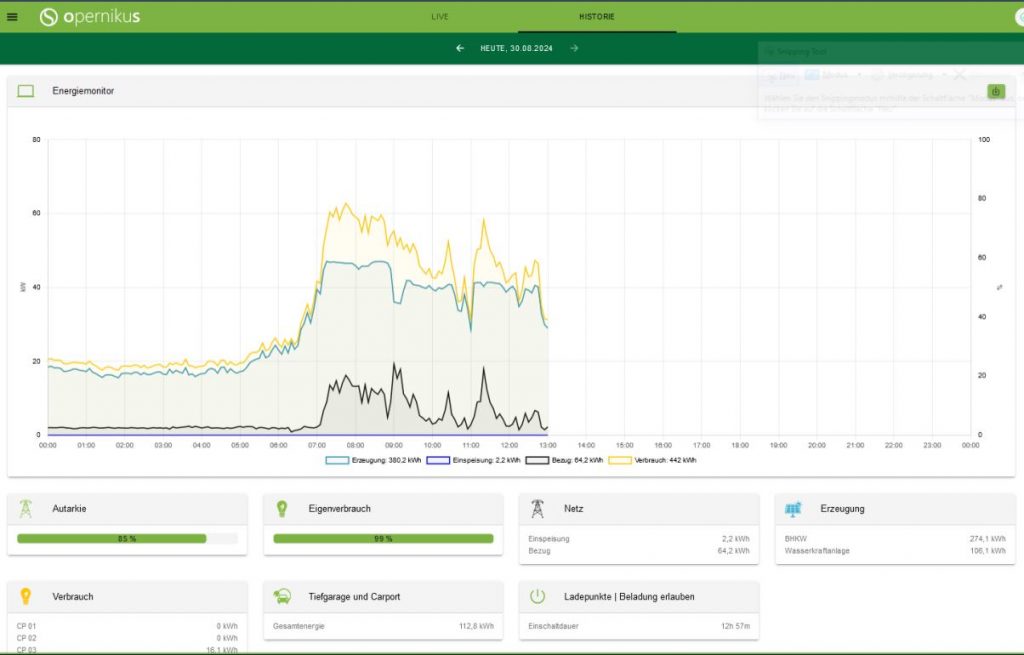Click the Eigenverbrauch bulb icon
Viewport: 1024px width, 655px height.
(x=281, y=508)
